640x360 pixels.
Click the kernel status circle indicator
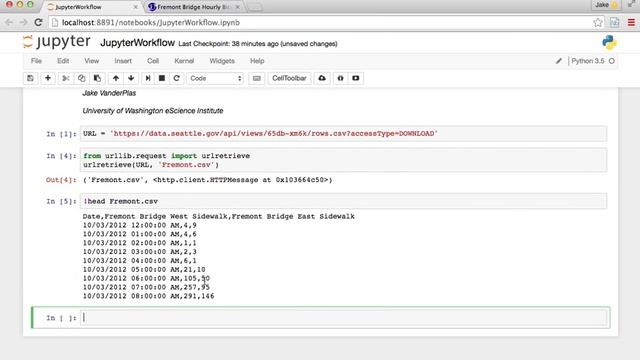(611, 61)
